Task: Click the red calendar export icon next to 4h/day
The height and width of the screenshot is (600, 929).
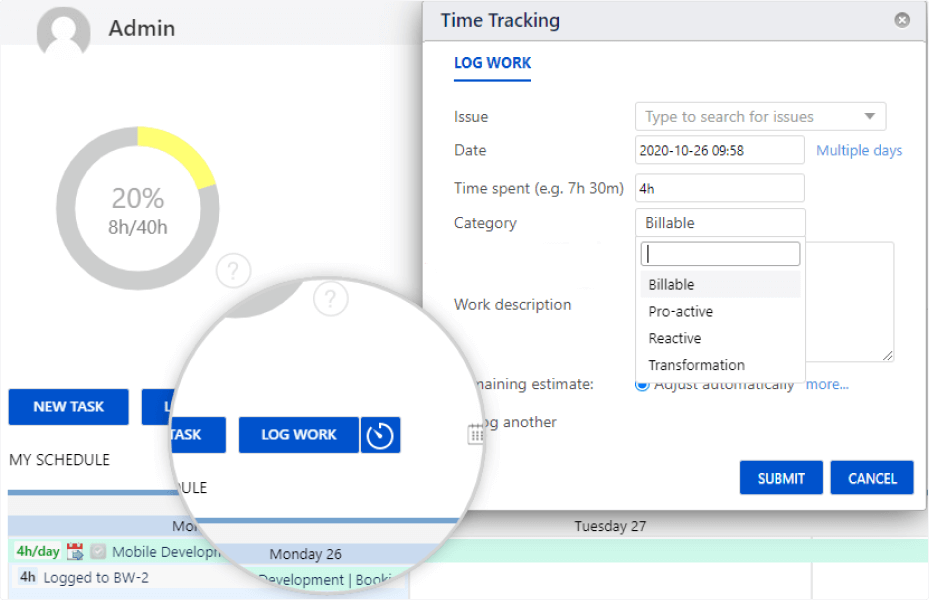Action: [74, 551]
